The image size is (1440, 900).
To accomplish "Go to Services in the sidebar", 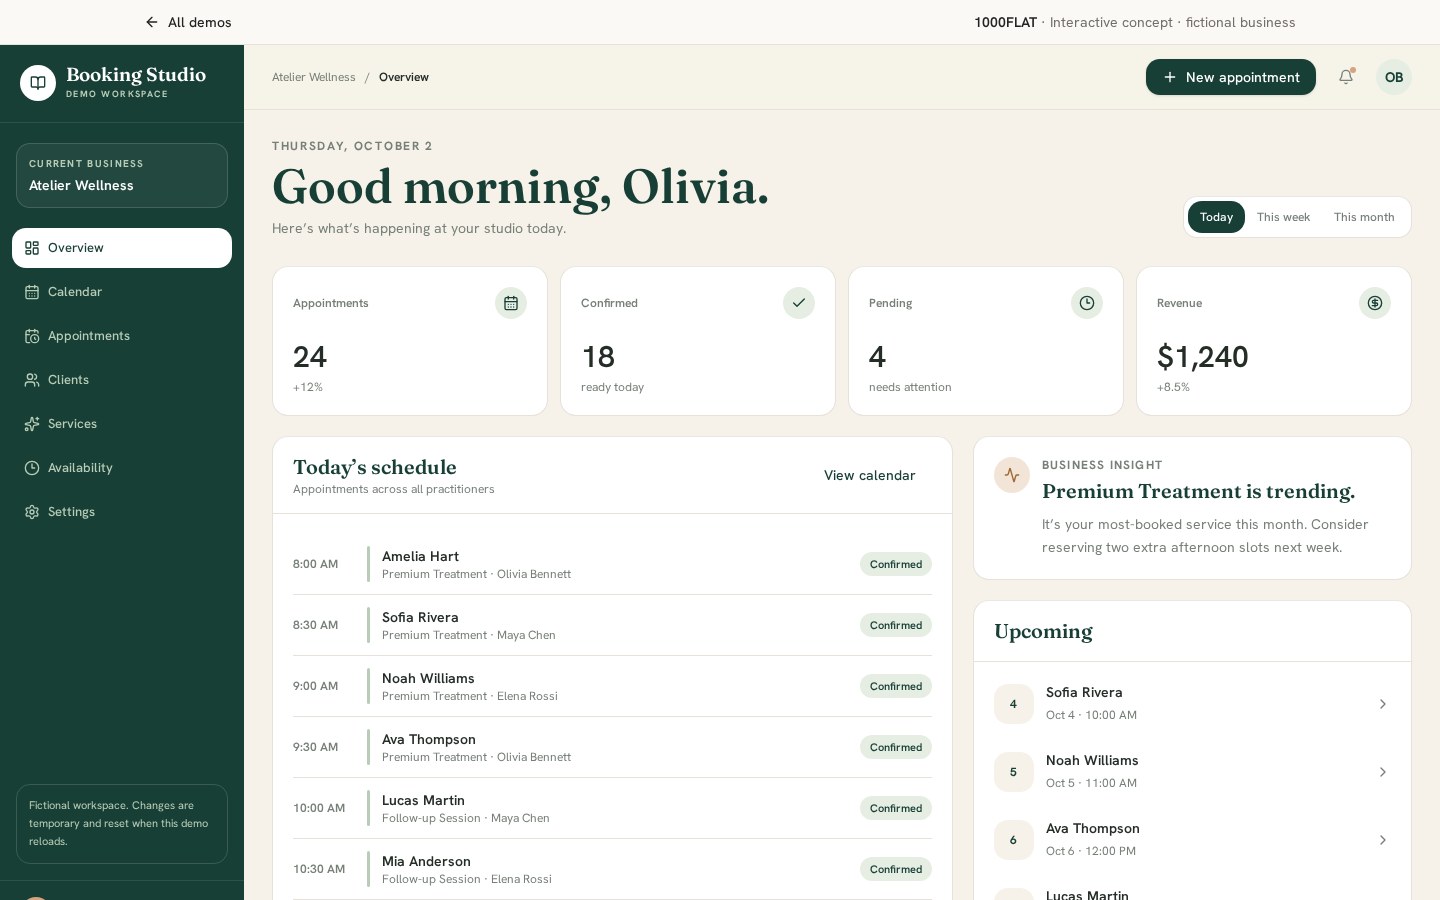I will click(122, 424).
